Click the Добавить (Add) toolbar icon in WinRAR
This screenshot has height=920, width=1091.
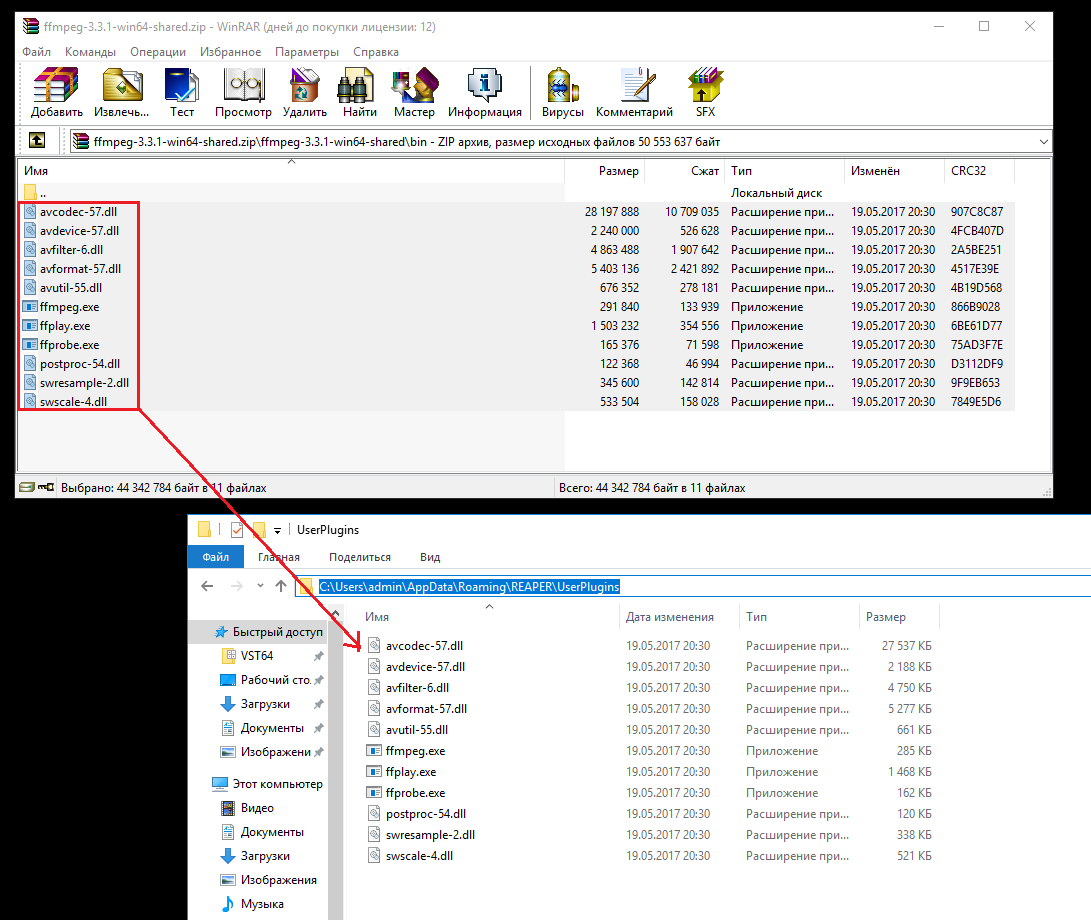(56, 93)
